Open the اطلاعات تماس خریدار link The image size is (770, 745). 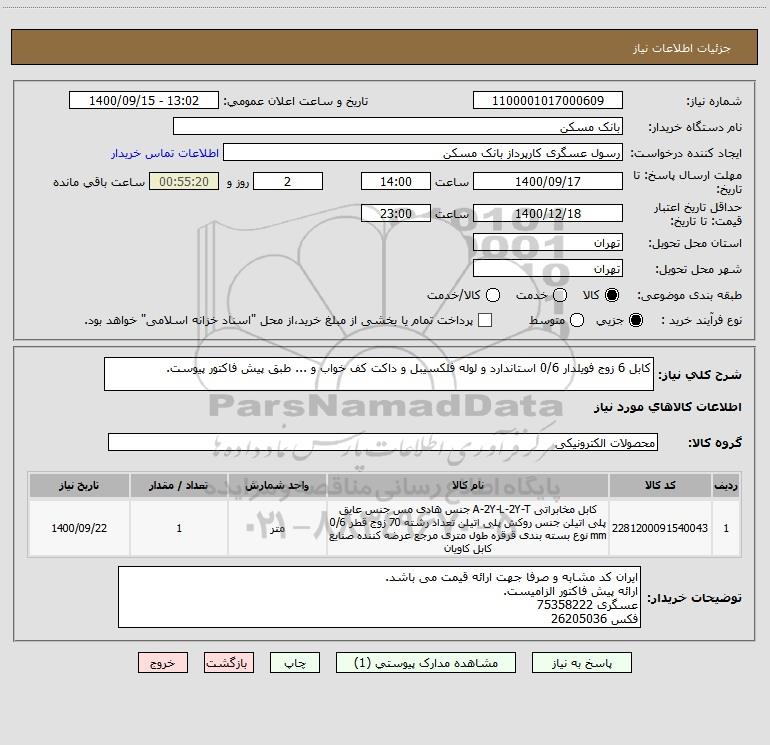165,153
